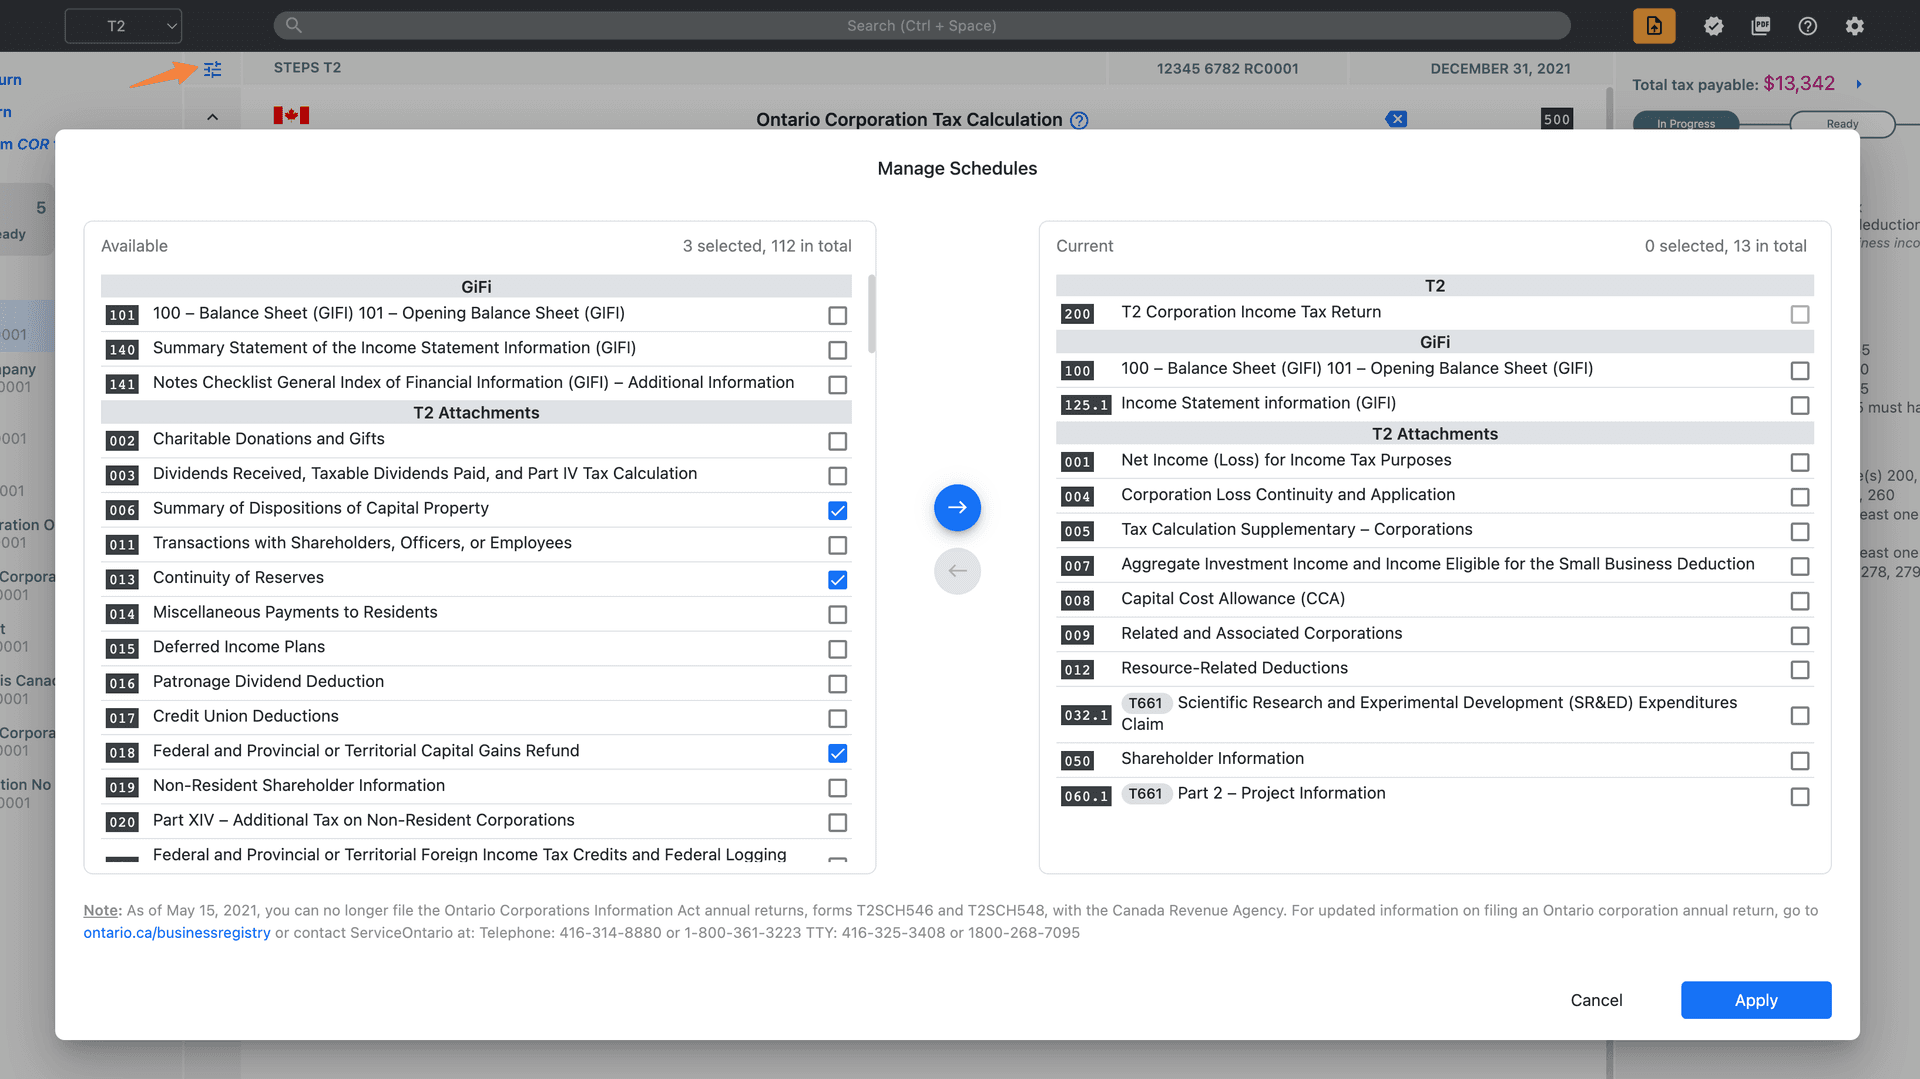This screenshot has height=1079, width=1920.
Task: Select the Ready status step
Action: 1842,124
